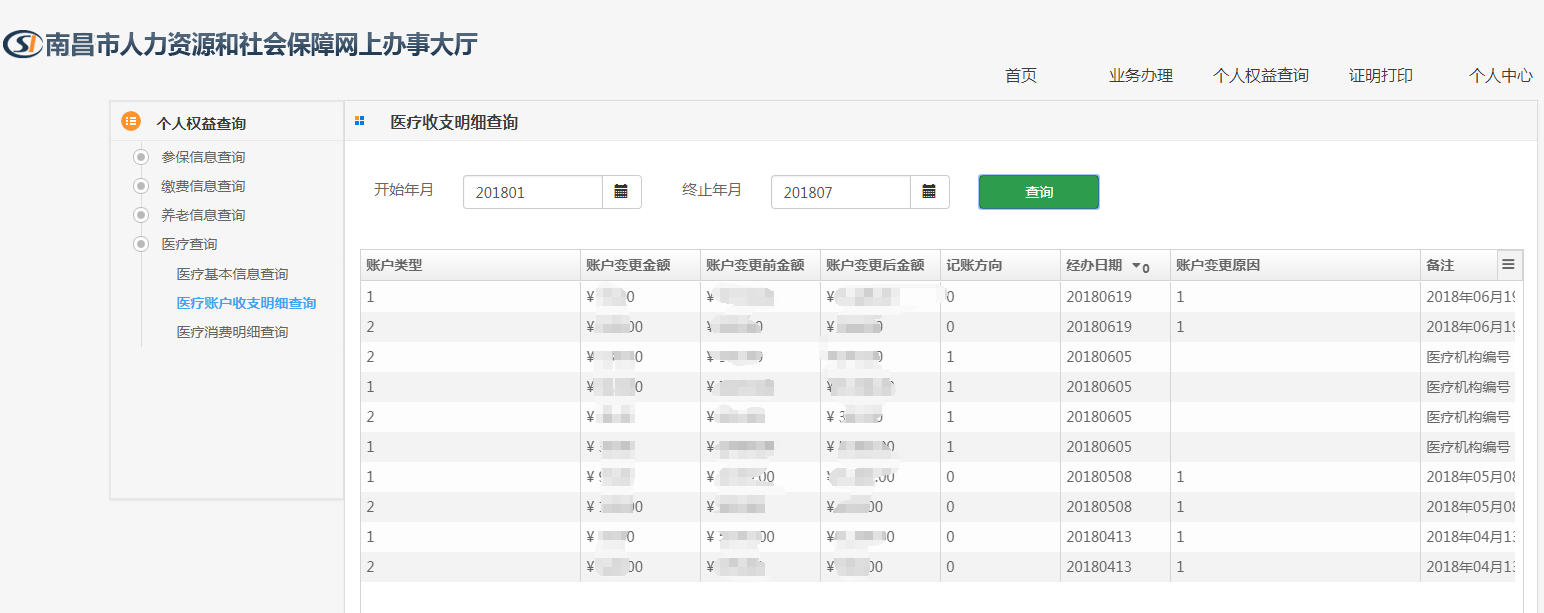Click 医疗账户收支明细查询 link

246,303
